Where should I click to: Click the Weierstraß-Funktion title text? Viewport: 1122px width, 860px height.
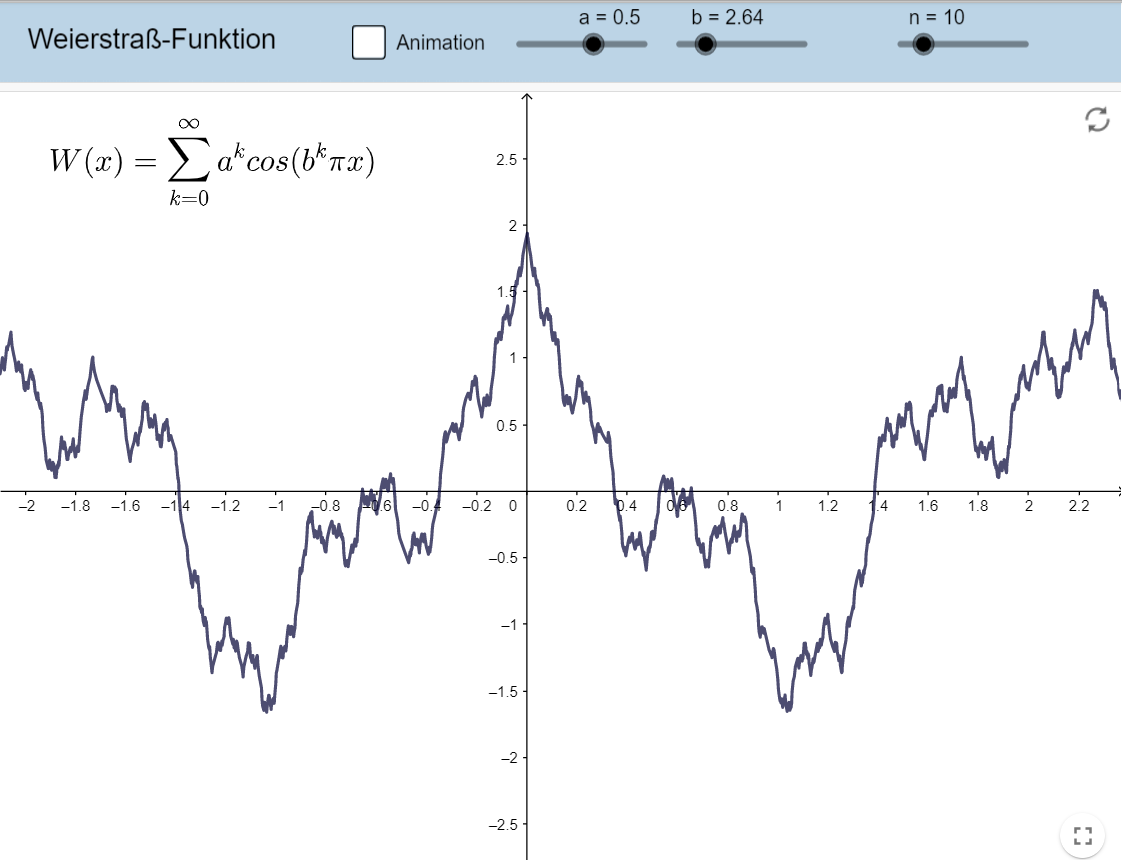click(x=152, y=40)
